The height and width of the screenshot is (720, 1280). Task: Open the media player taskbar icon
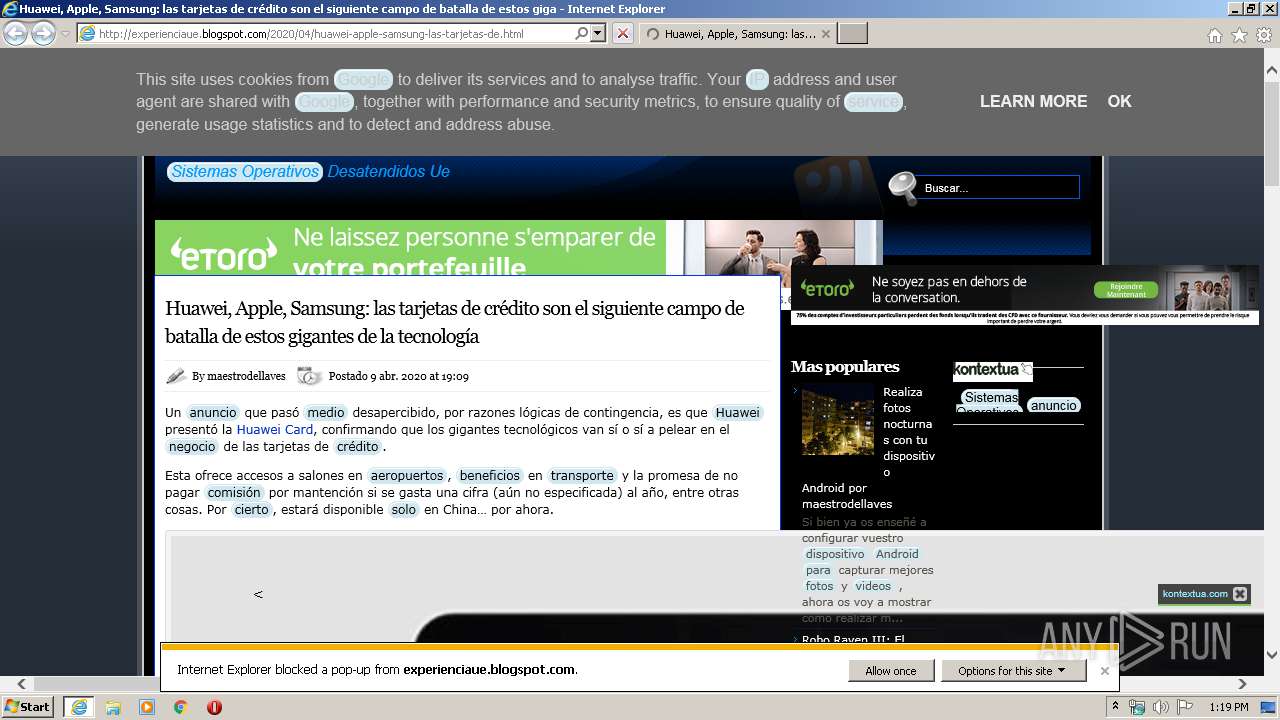pyautogui.click(x=147, y=707)
